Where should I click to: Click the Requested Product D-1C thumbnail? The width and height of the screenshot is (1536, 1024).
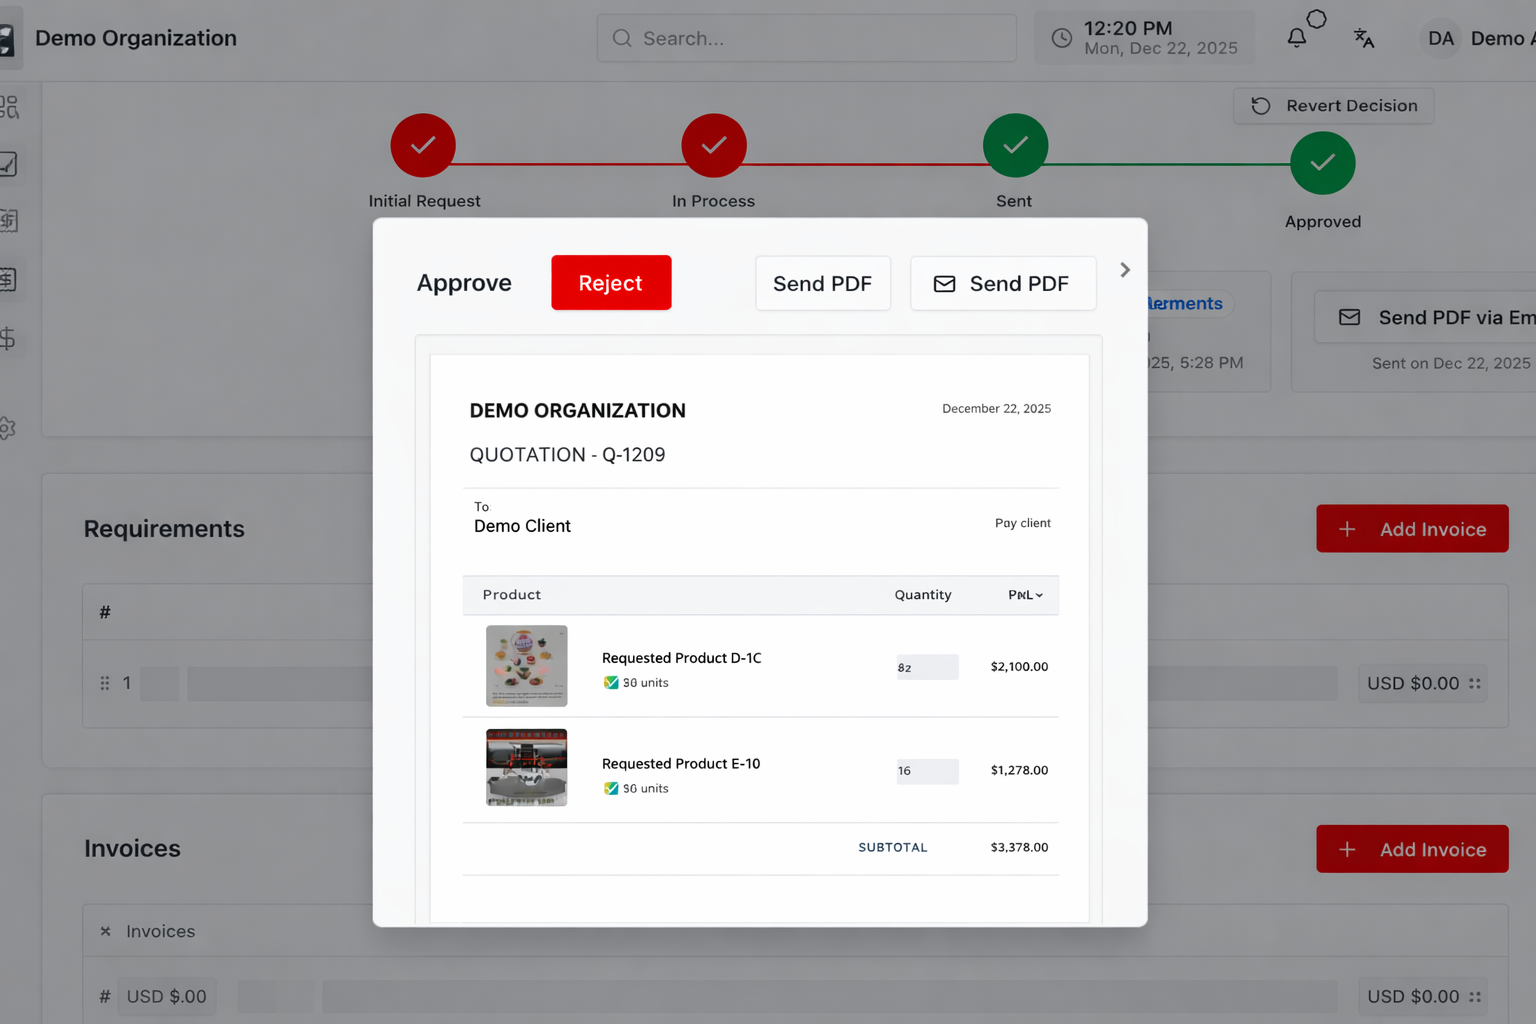pyautogui.click(x=526, y=666)
